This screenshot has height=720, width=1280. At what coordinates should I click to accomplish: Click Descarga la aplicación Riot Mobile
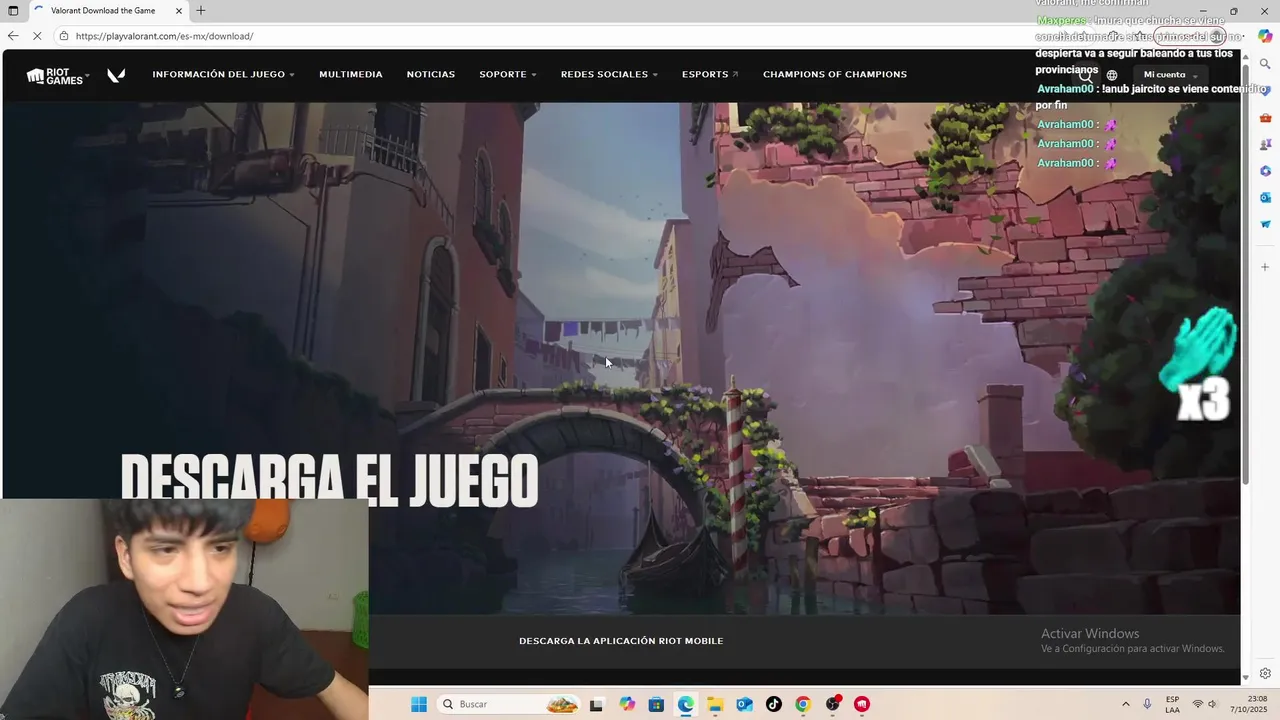(621, 641)
